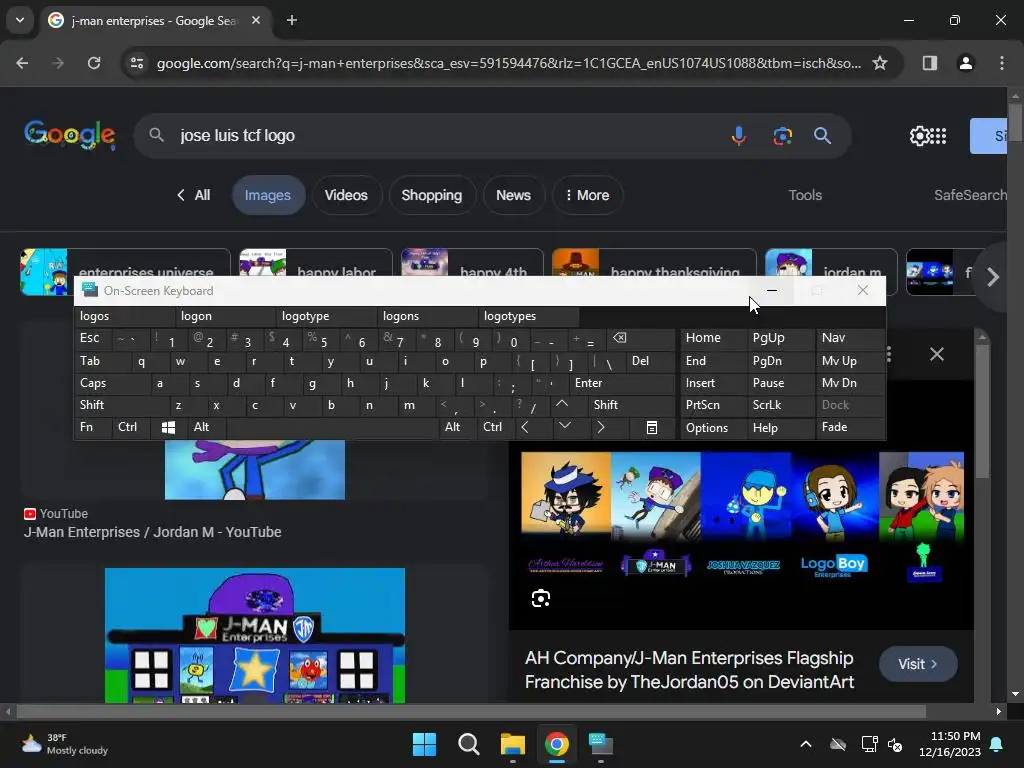Image resolution: width=1024 pixels, height=768 pixels.
Task: Show next suggestion chips with arrow
Action: [x=993, y=277]
